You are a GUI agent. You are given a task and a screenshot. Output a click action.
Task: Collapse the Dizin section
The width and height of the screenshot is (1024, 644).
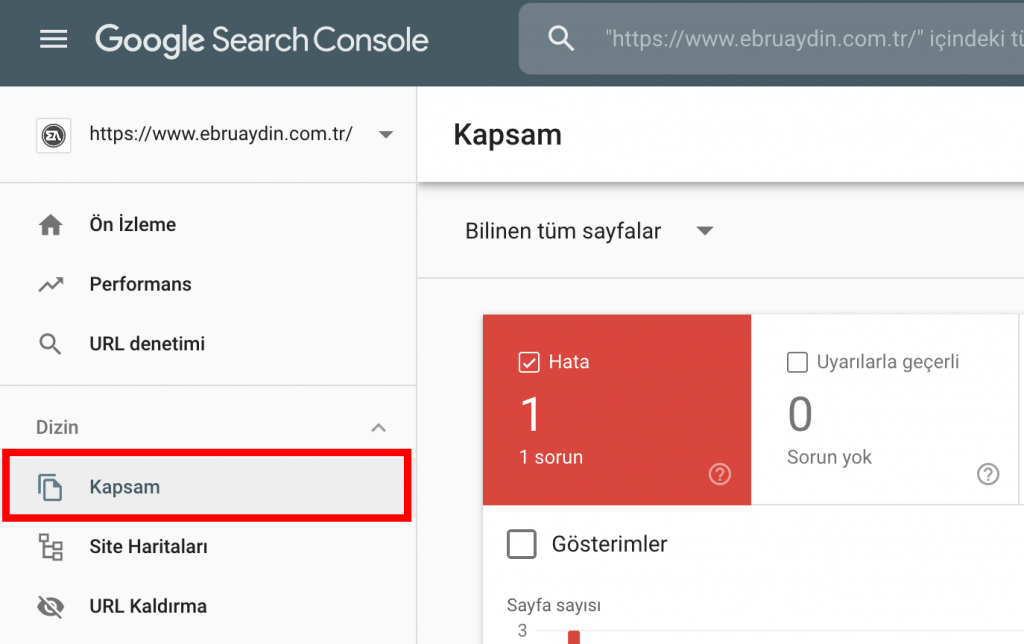coord(378,428)
